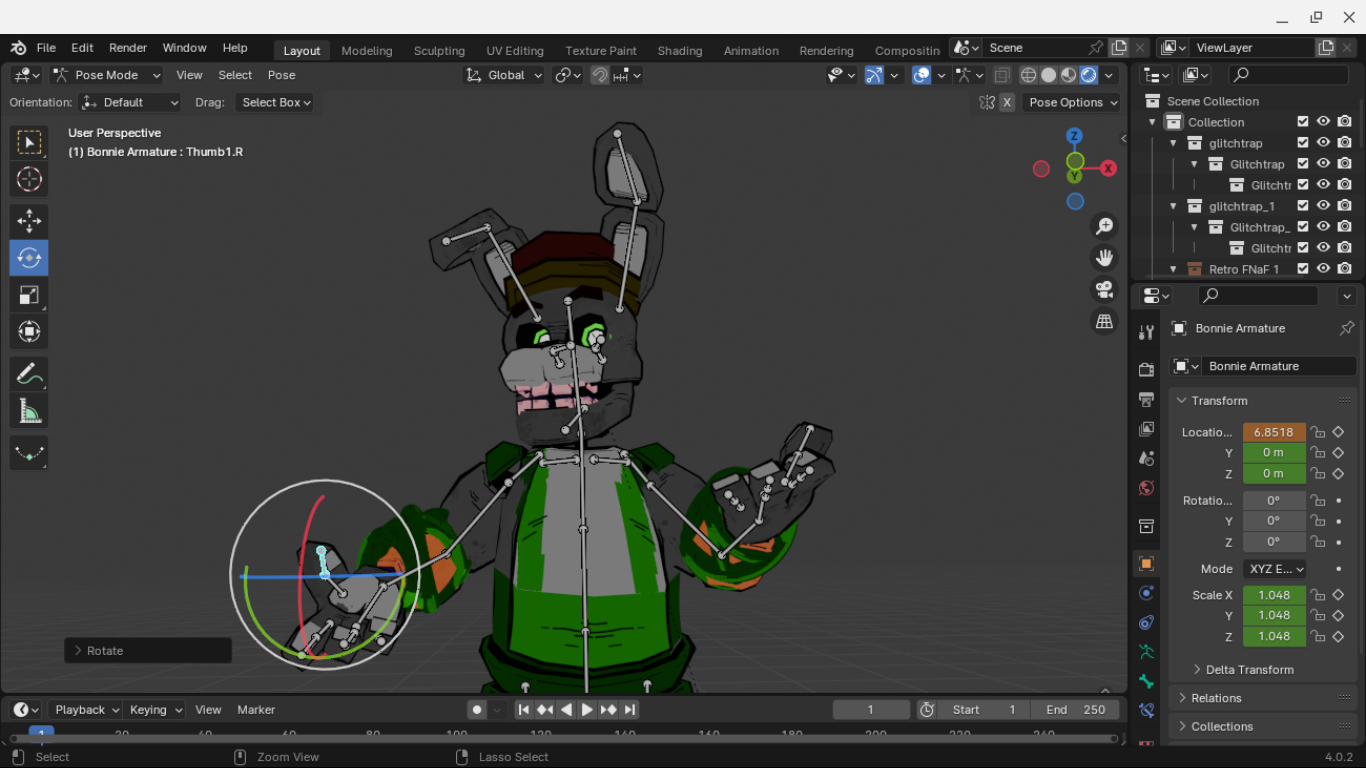1366x768 pixels.
Task: Toggle auto keying record button
Action: [477, 710]
